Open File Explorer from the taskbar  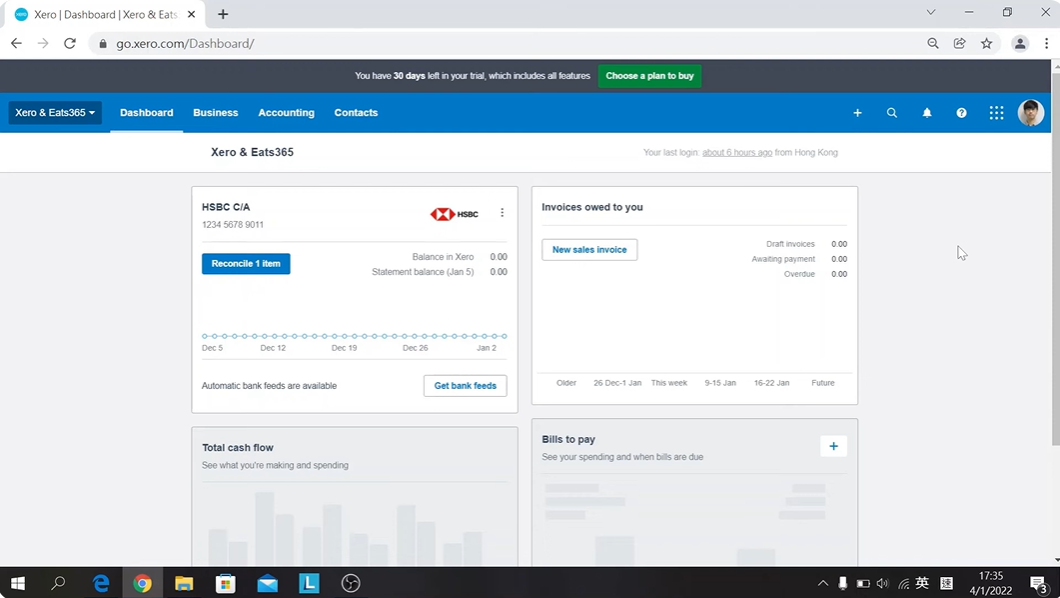pyautogui.click(x=184, y=583)
